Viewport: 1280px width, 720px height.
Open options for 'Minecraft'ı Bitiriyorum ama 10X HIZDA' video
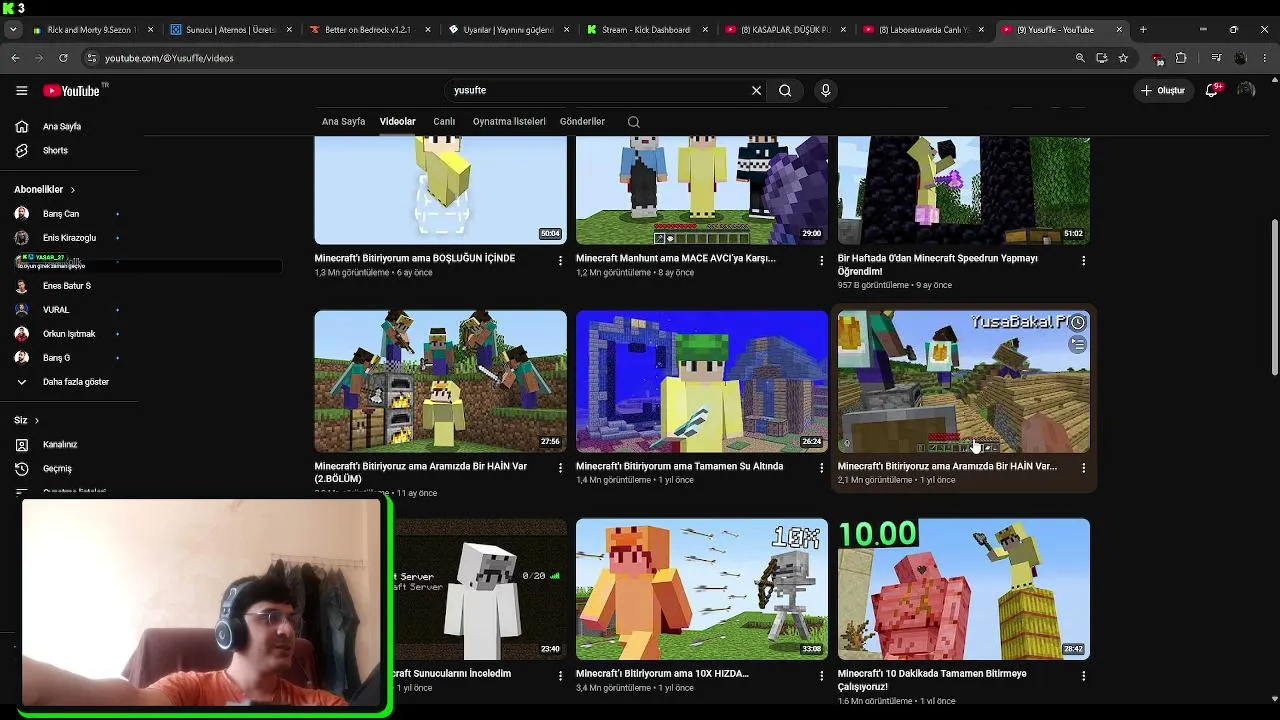[x=822, y=676]
